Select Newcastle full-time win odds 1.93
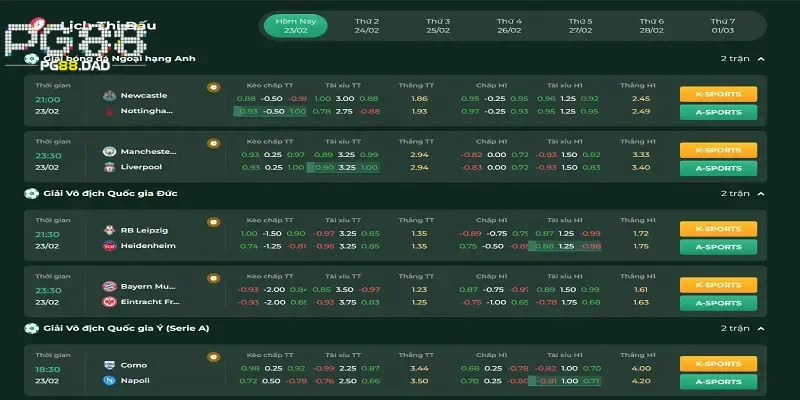Image resolution: width=800 pixels, height=400 pixels. (x=419, y=111)
